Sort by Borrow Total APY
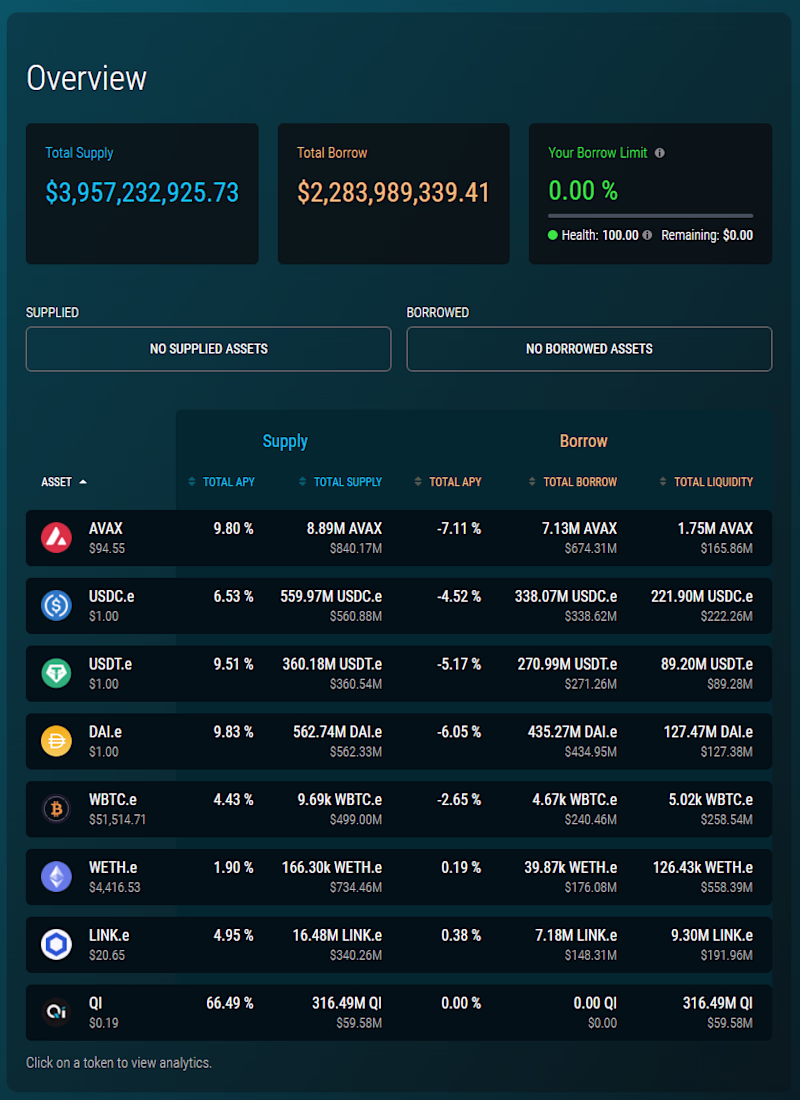Image resolution: width=800 pixels, height=1100 pixels. 448,482
